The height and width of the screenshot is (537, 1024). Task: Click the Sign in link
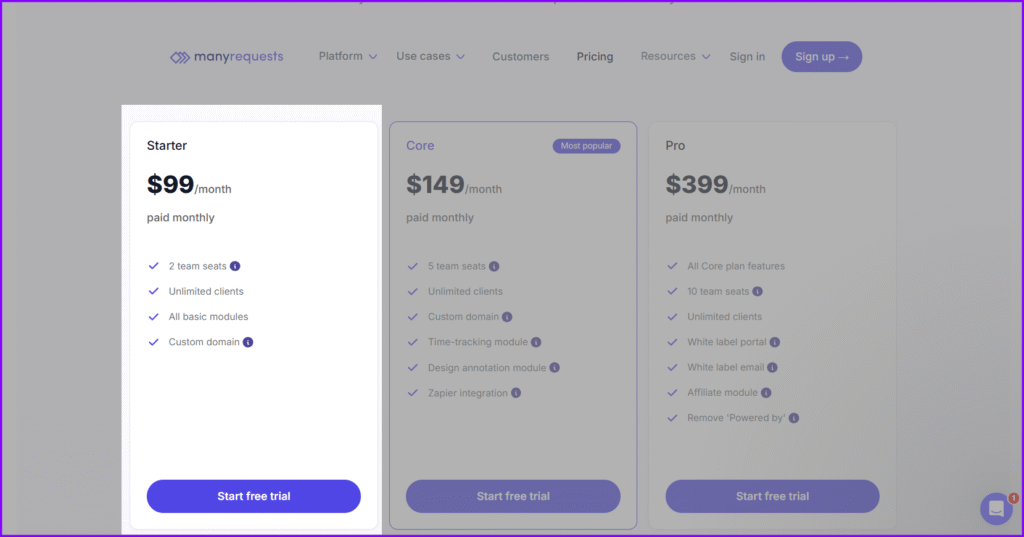(747, 57)
